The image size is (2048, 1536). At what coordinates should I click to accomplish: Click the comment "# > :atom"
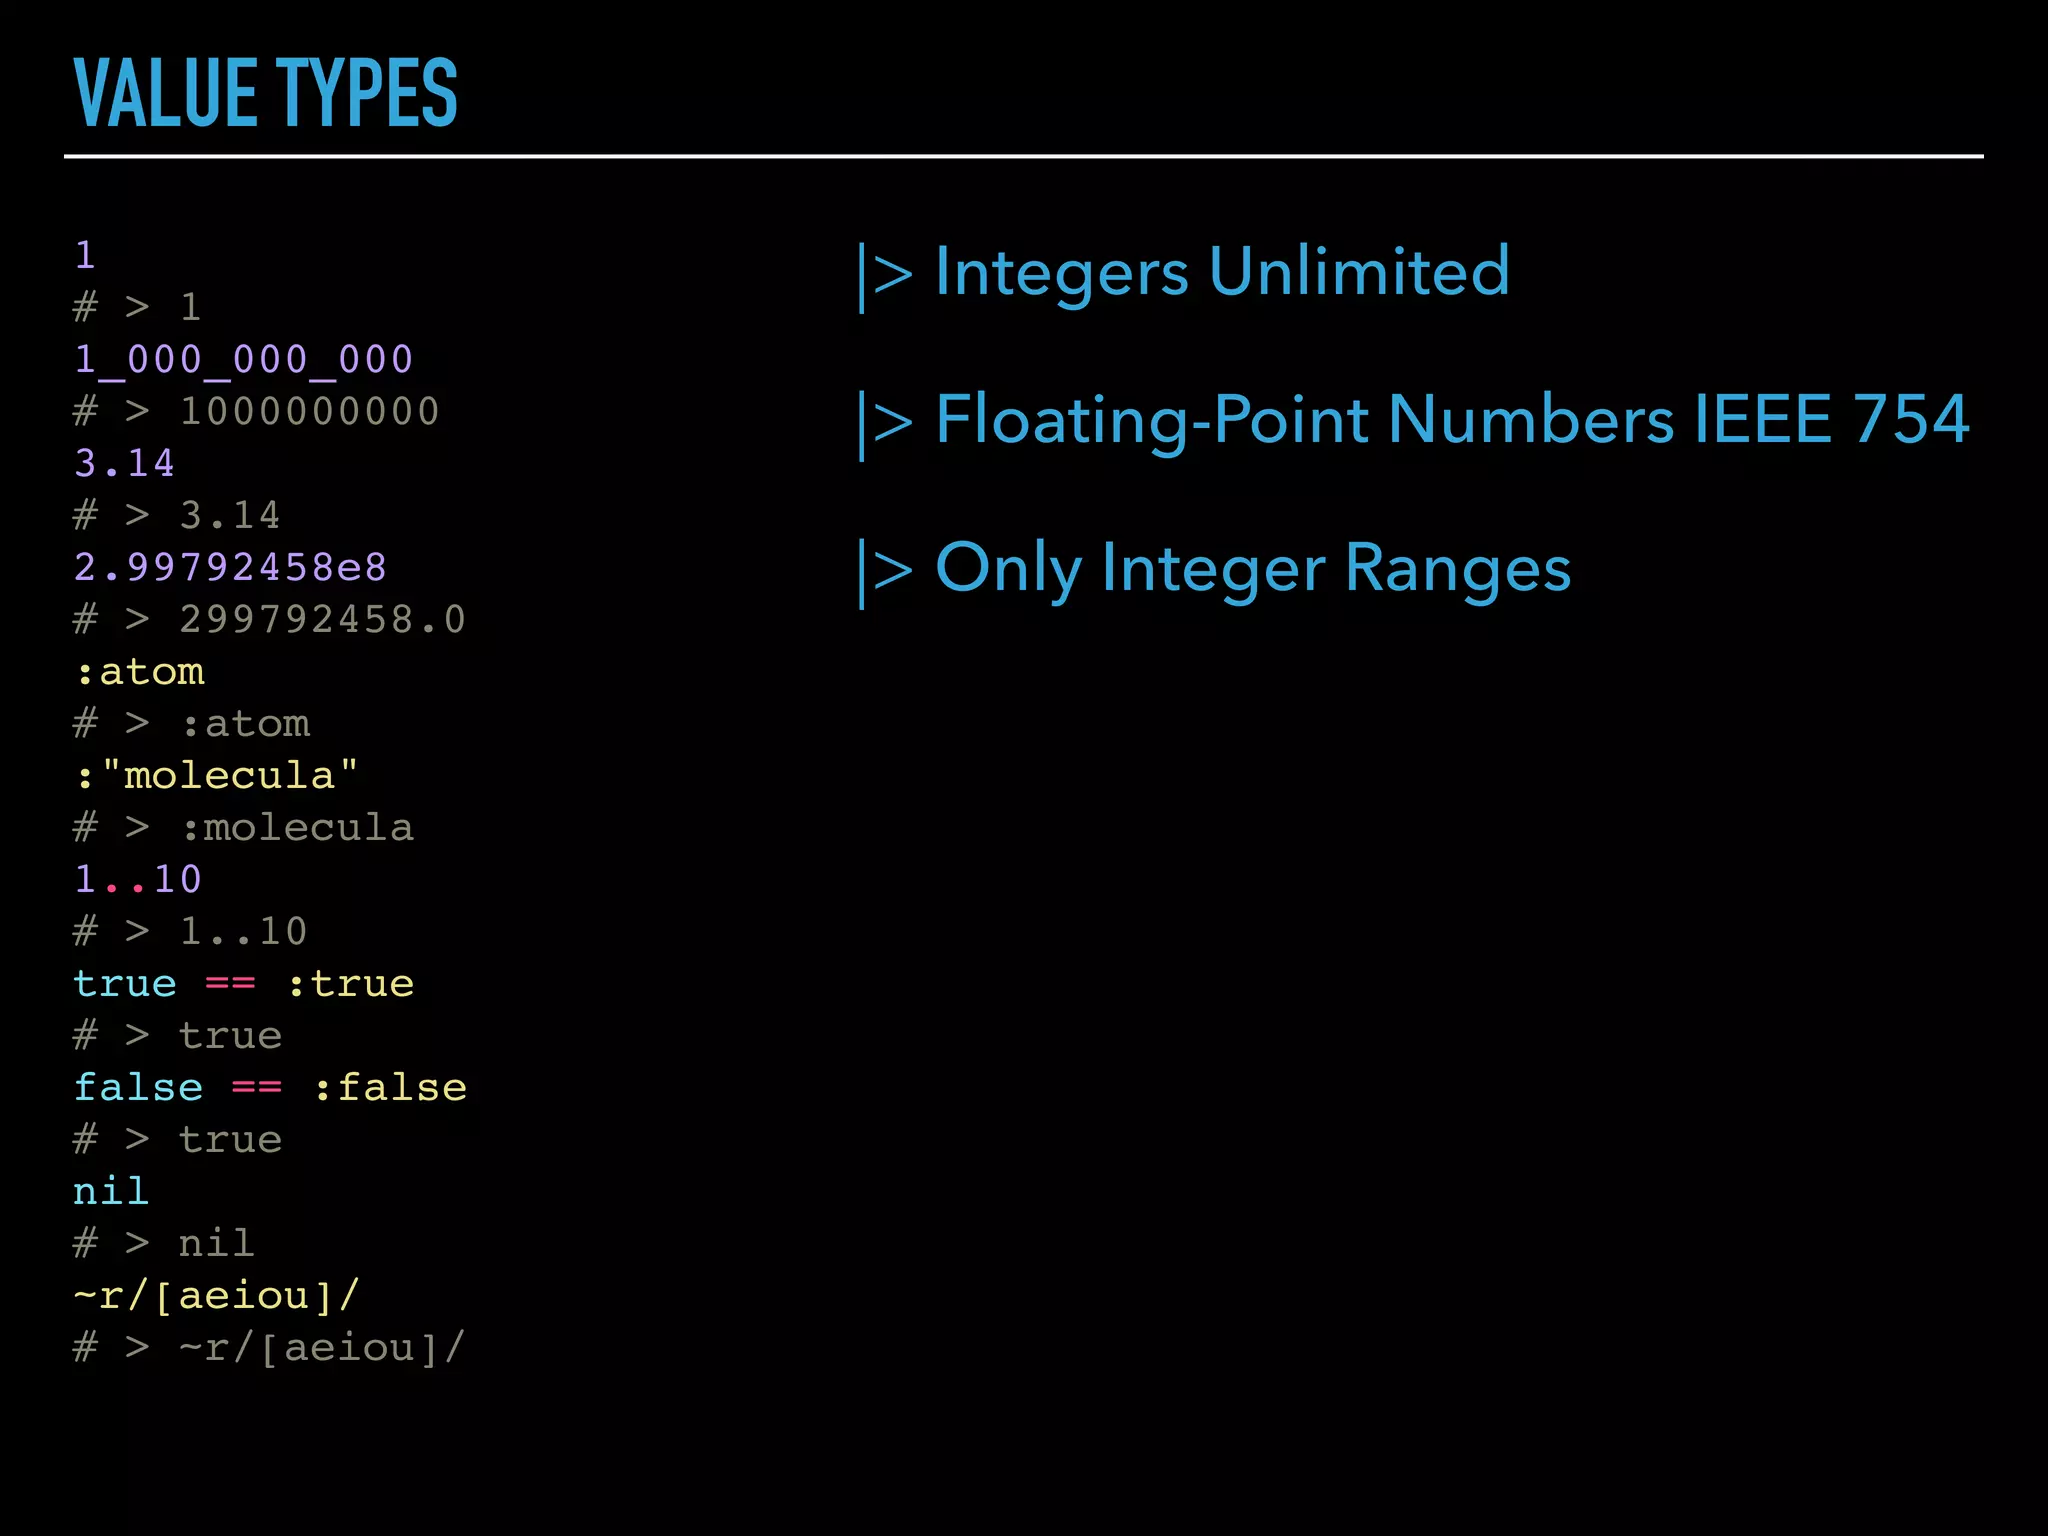[192, 723]
